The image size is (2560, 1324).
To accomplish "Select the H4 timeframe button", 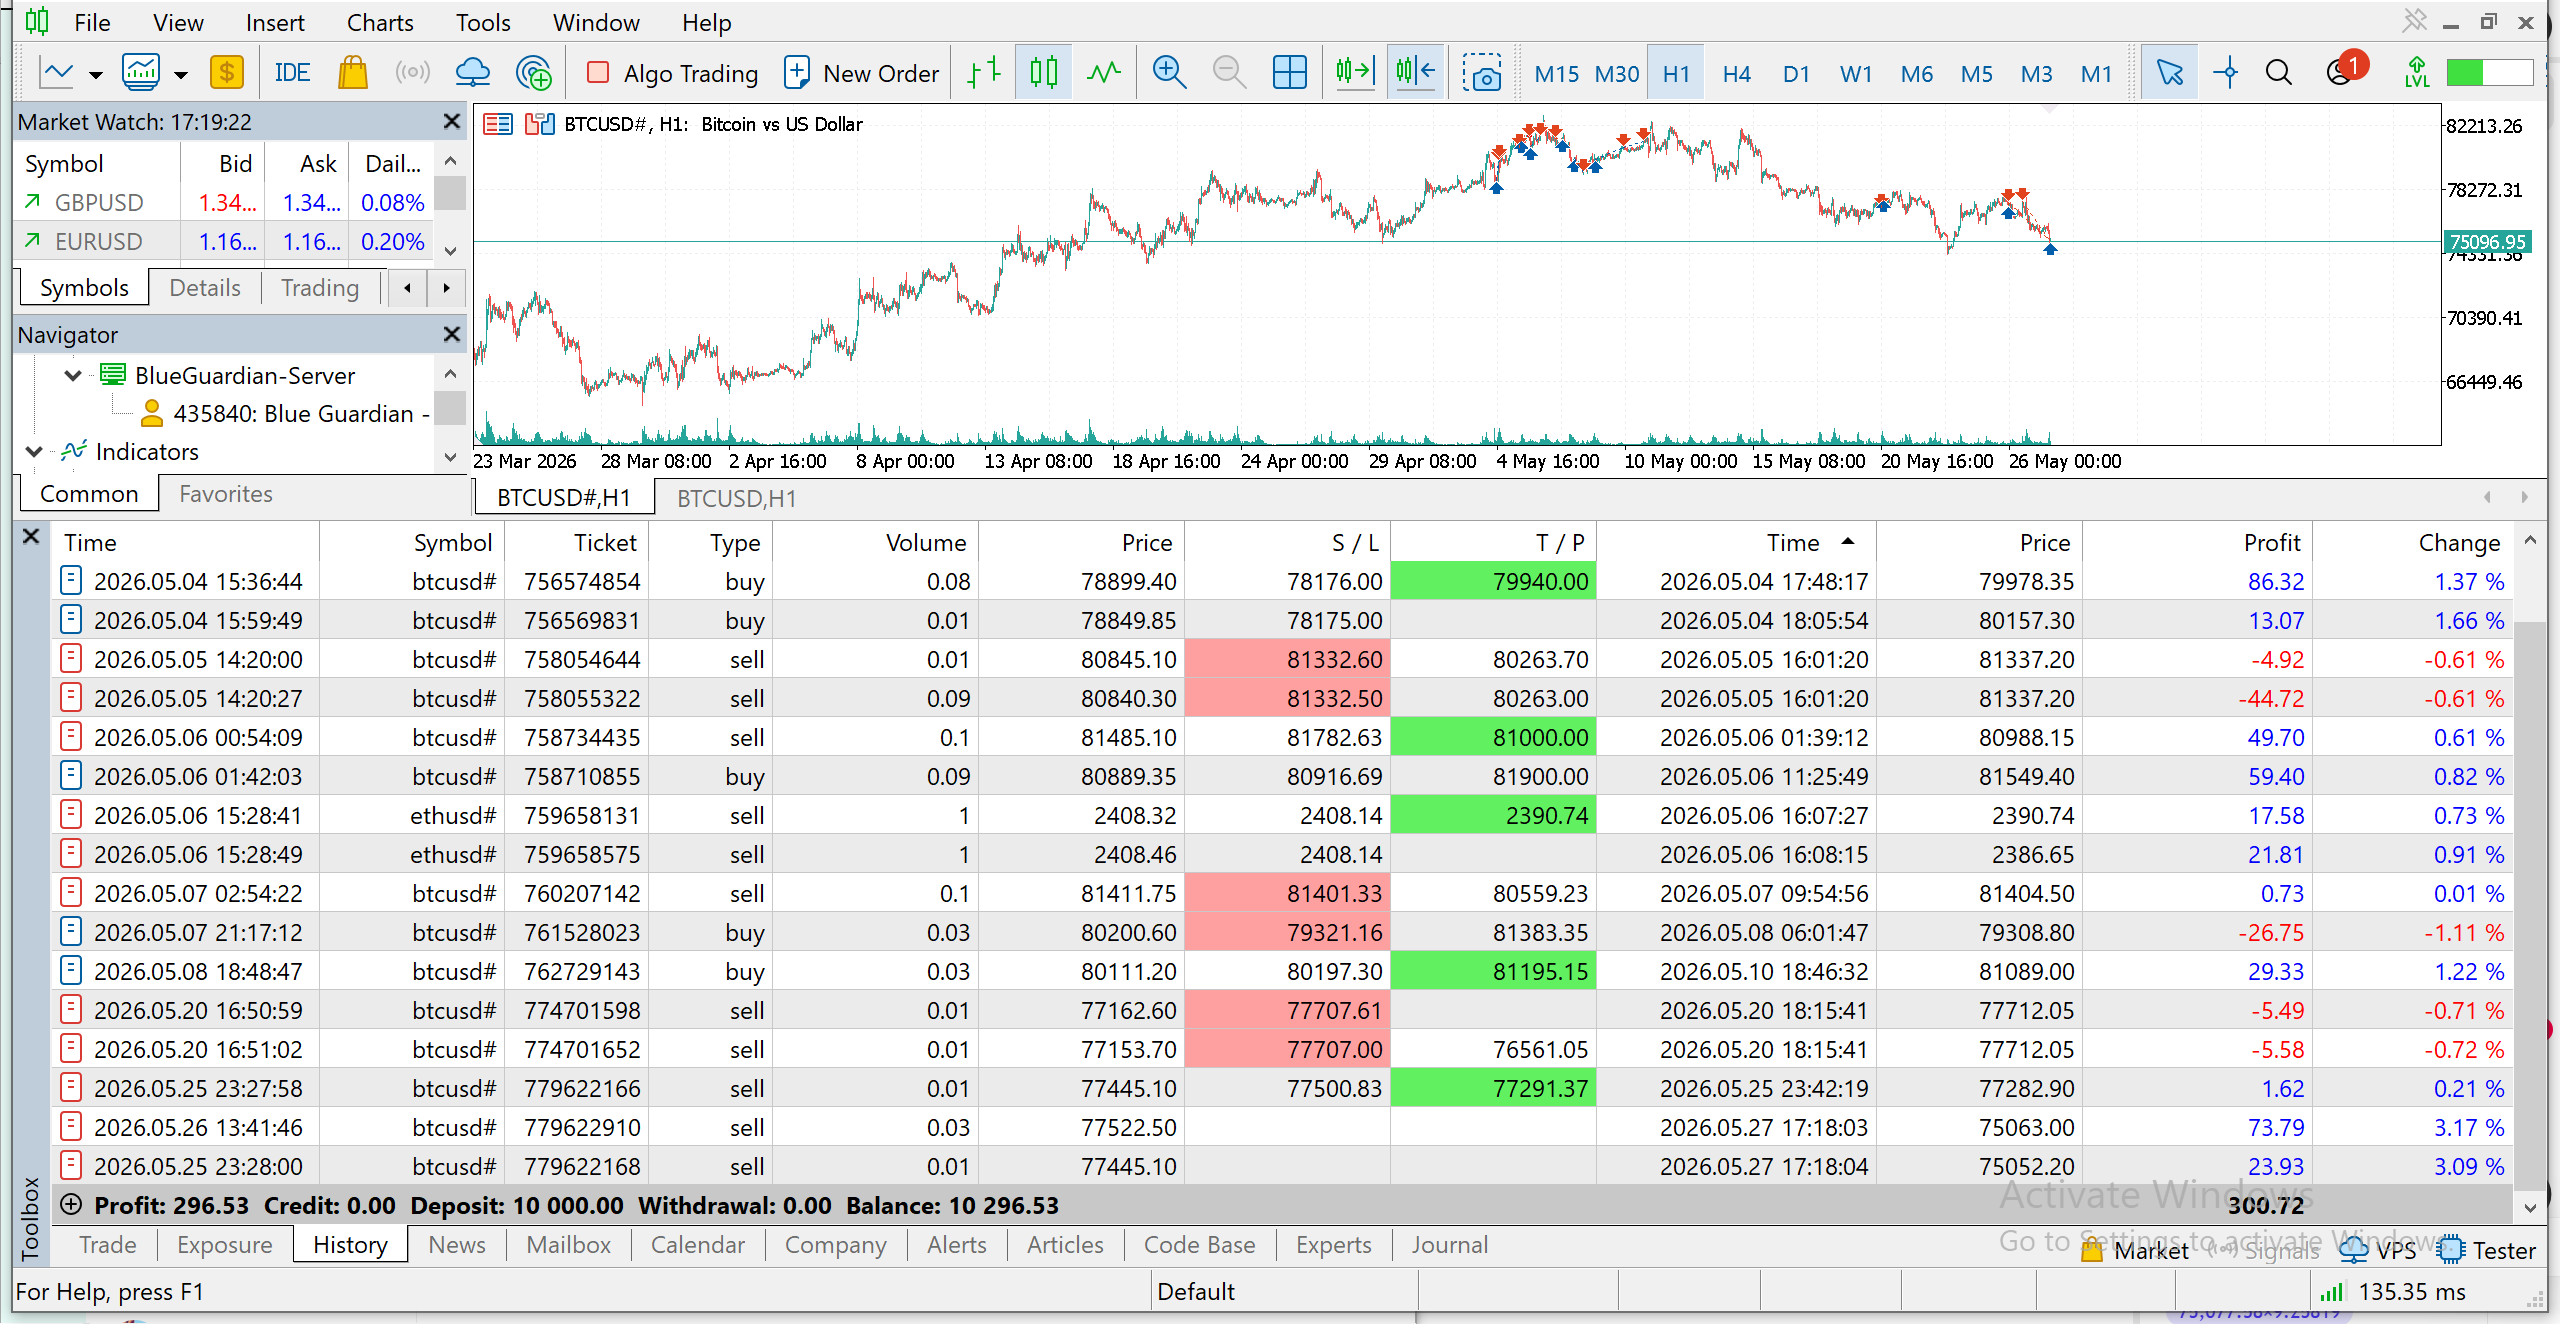I will pyautogui.click(x=1736, y=74).
